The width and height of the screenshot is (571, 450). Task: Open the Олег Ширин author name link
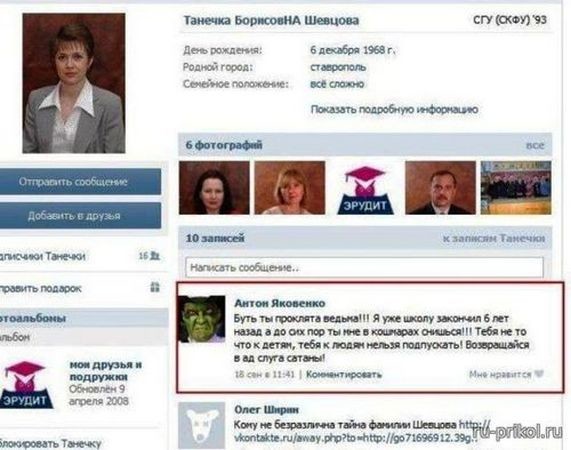(x=266, y=410)
